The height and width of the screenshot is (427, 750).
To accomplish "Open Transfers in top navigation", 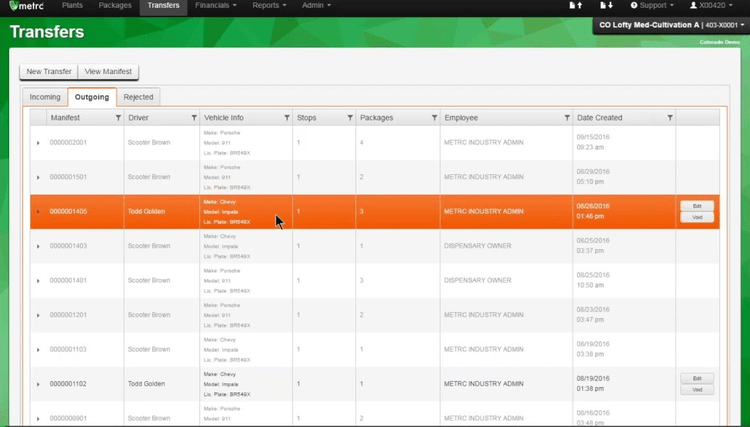I will click(x=163, y=6).
